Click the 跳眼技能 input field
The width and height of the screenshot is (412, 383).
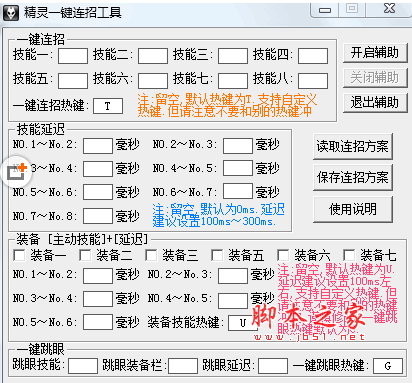click(x=83, y=366)
